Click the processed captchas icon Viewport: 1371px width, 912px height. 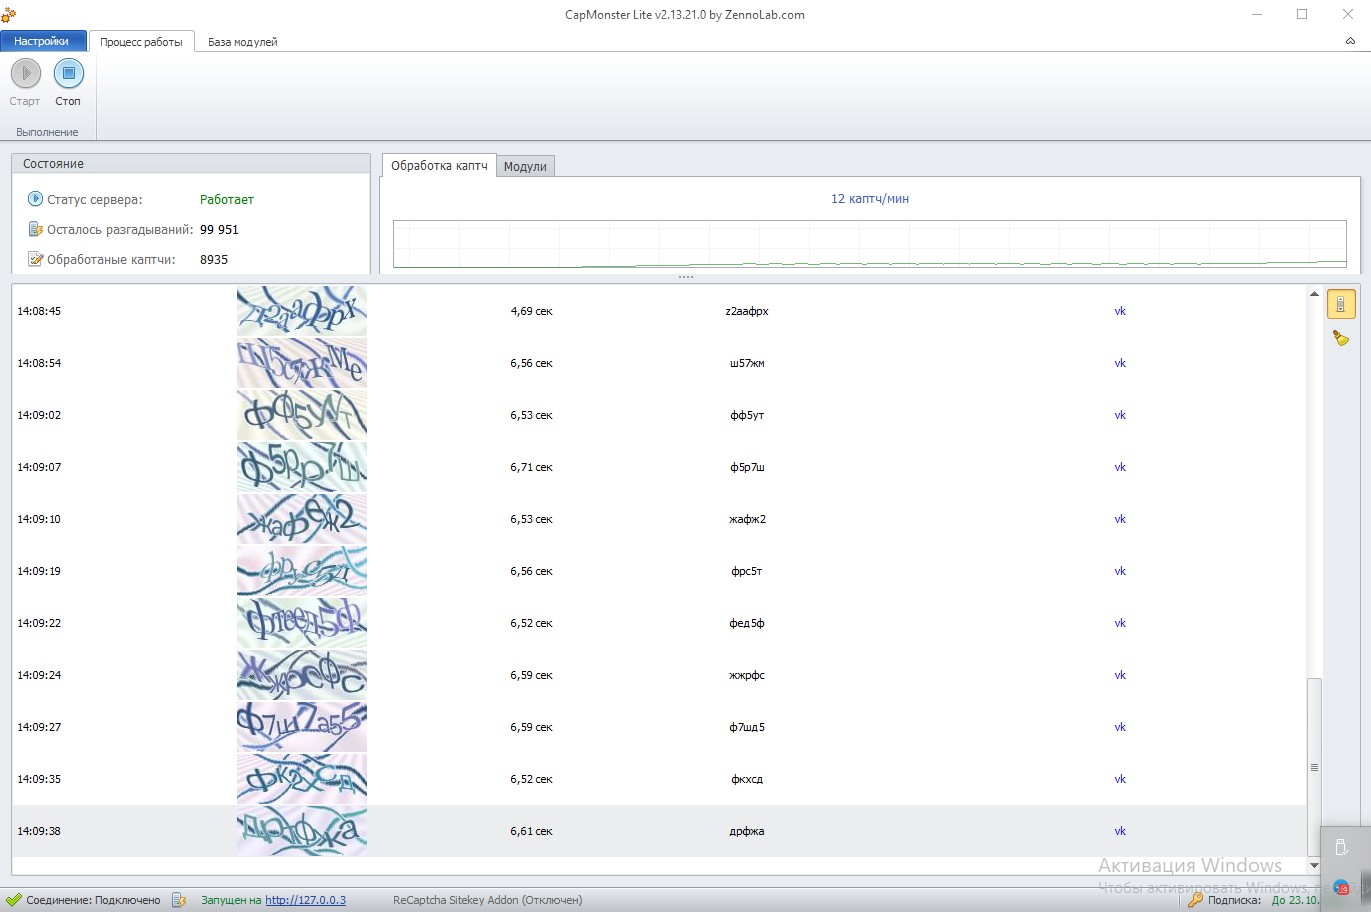tap(35, 259)
